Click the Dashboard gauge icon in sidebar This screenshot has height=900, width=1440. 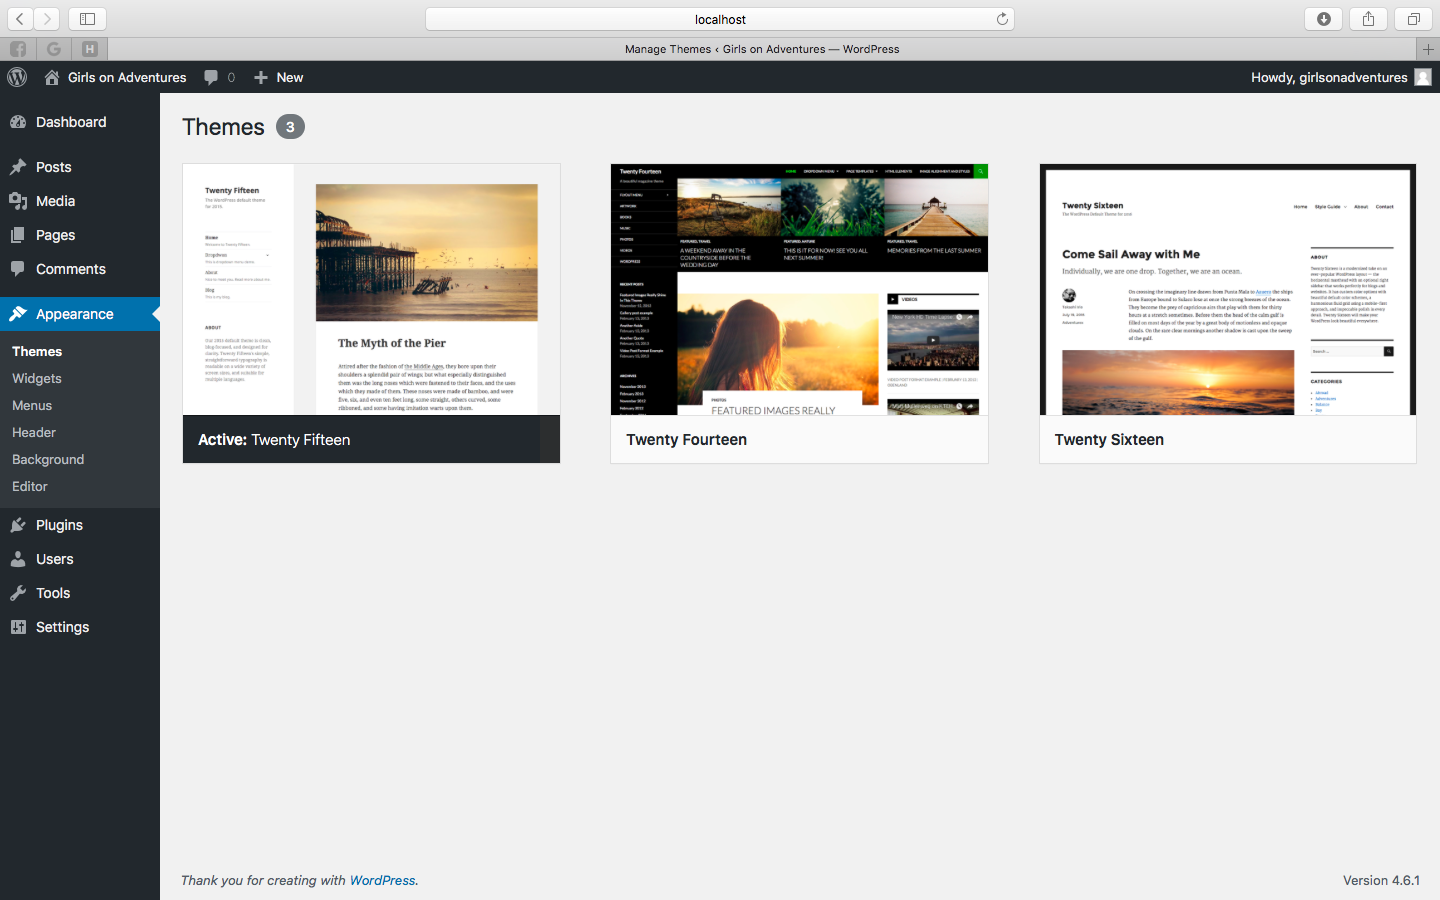(18, 122)
